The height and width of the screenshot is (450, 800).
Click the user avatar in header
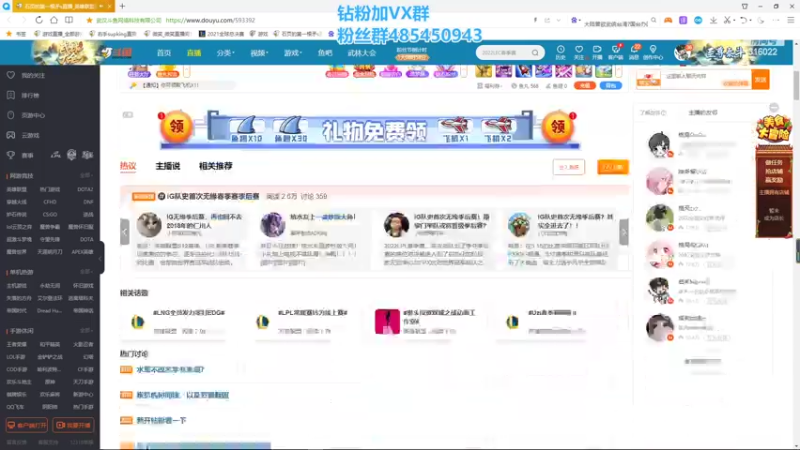pyautogui.click(x=683, y=52)
